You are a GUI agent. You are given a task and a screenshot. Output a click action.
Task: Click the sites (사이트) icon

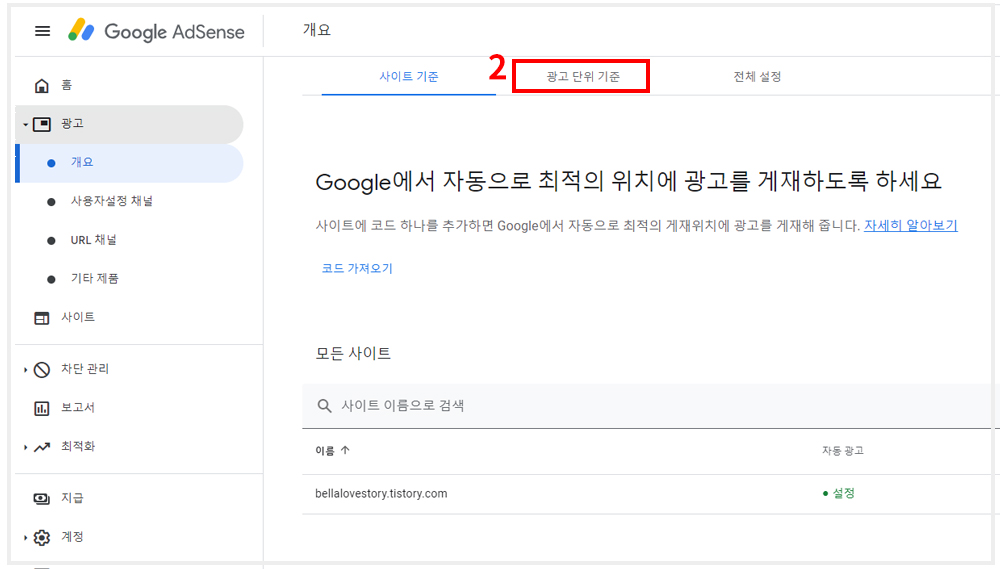point(41,318)
